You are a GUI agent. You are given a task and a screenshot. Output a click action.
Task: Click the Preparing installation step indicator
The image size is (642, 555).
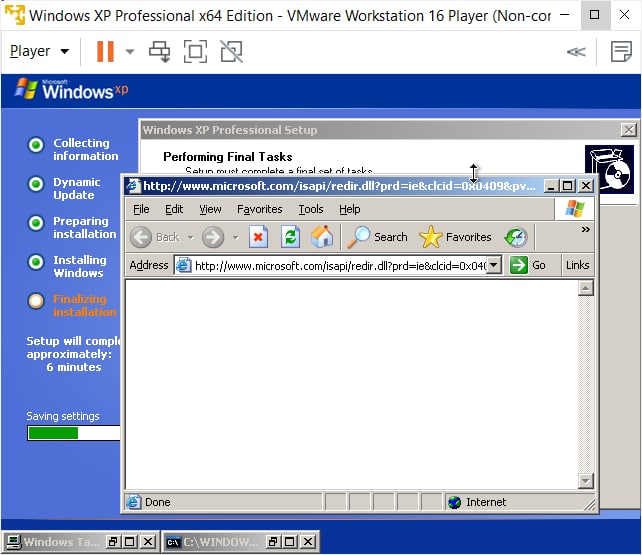coord(36,223)
